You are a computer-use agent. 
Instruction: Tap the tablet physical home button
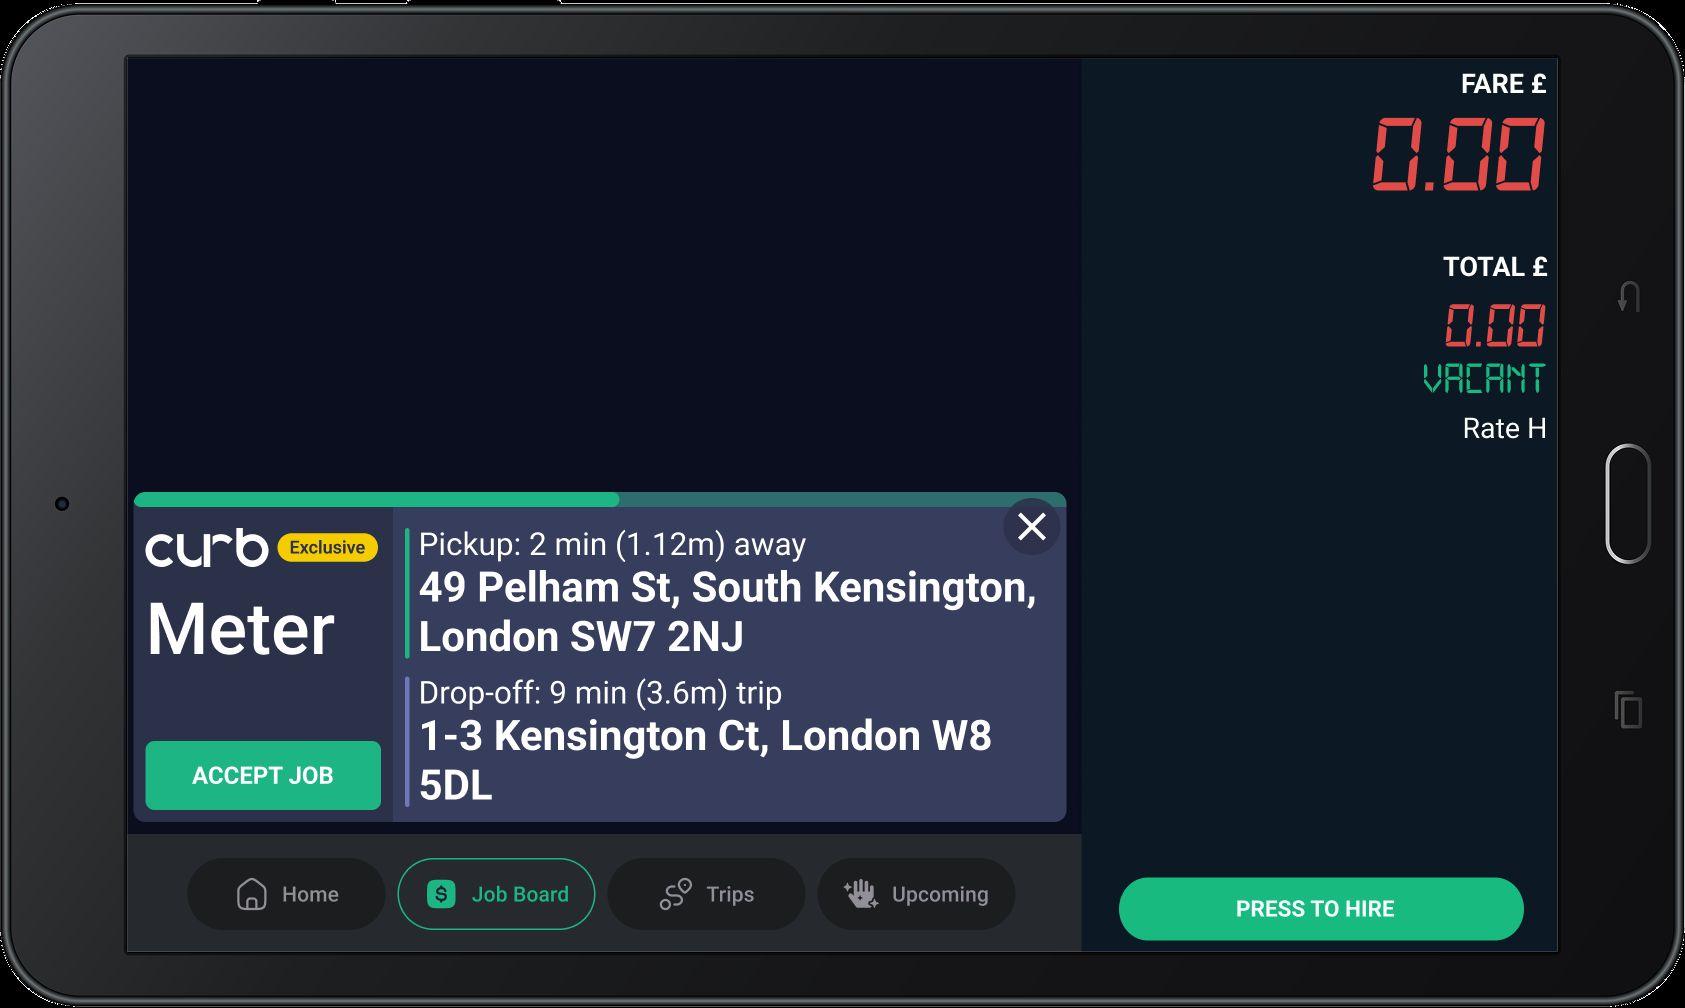click(1628, 503)
